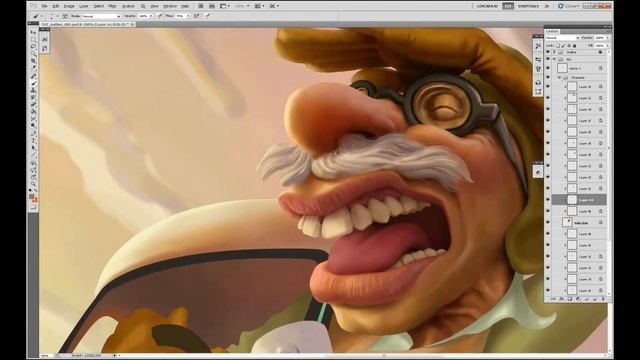Select the History Brush tool
This screenshot has height=360, width=640.
[33, 97]
